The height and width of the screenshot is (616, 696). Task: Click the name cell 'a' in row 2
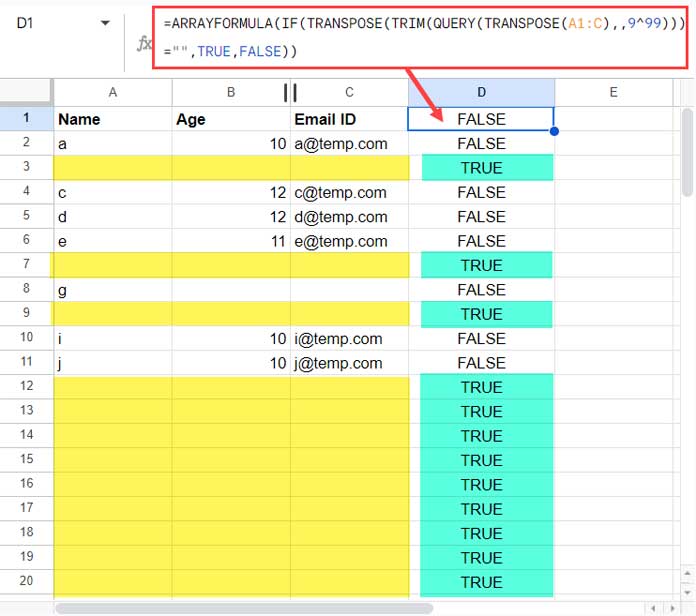[x=113, y=143]
